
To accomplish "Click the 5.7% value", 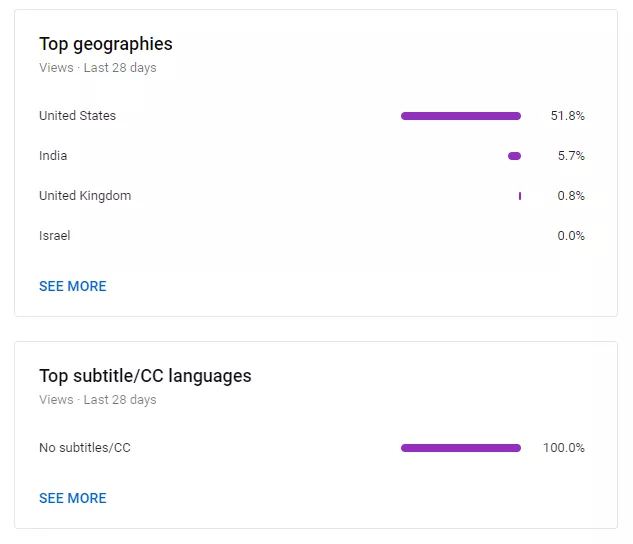I will point(571,156).
